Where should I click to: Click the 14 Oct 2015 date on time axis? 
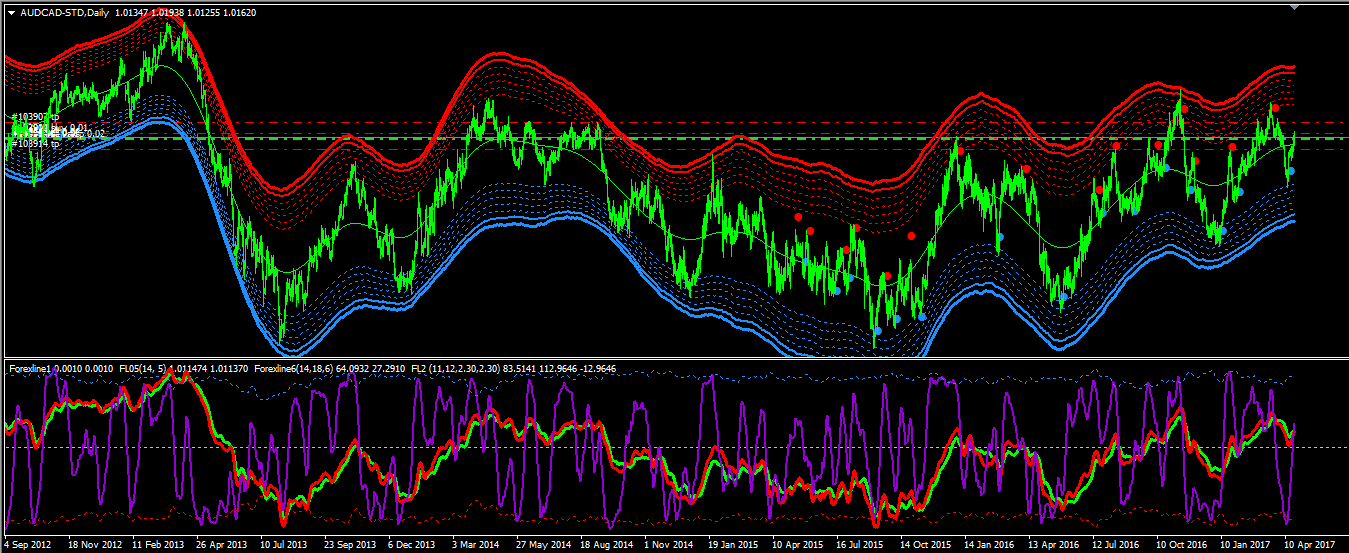coord(925,545)
